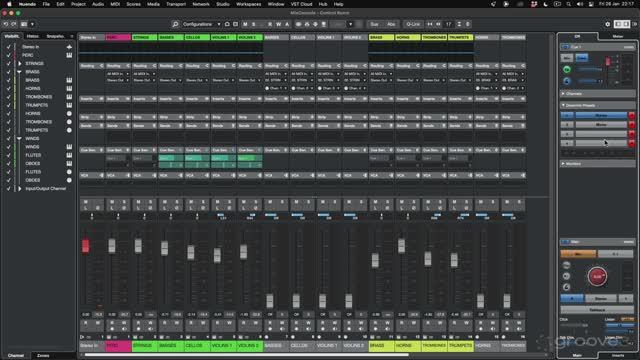Open the Inserts tab in Control Room
Viewport: 640px width, 360px height.
coord(618,356)
